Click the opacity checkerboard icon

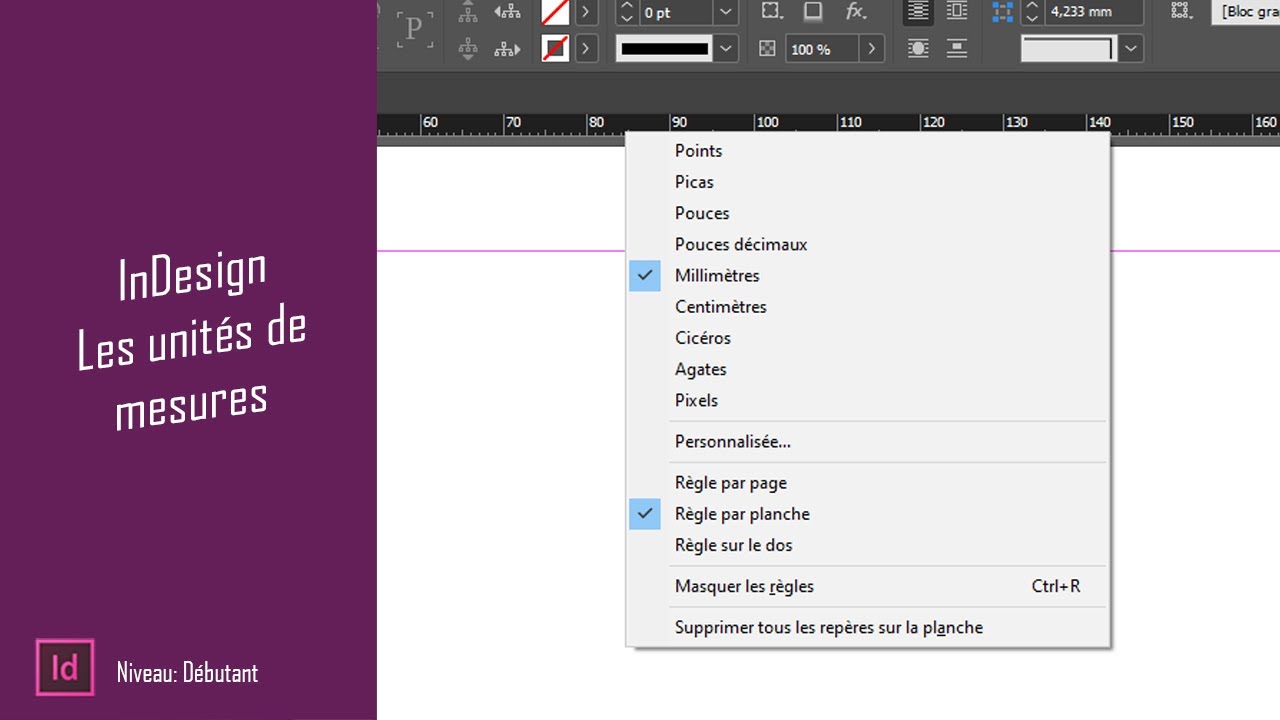click(767, 48)
